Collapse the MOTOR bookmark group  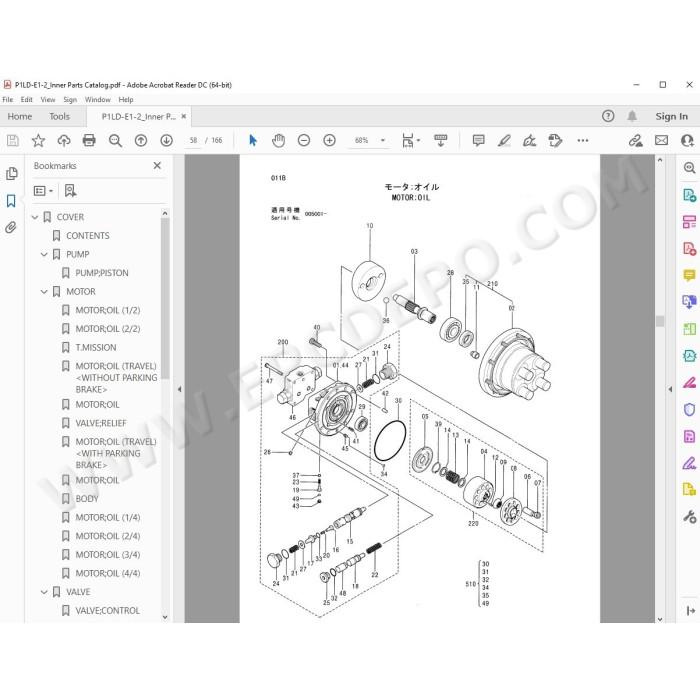pyautogui.click(x=44, y=292)
